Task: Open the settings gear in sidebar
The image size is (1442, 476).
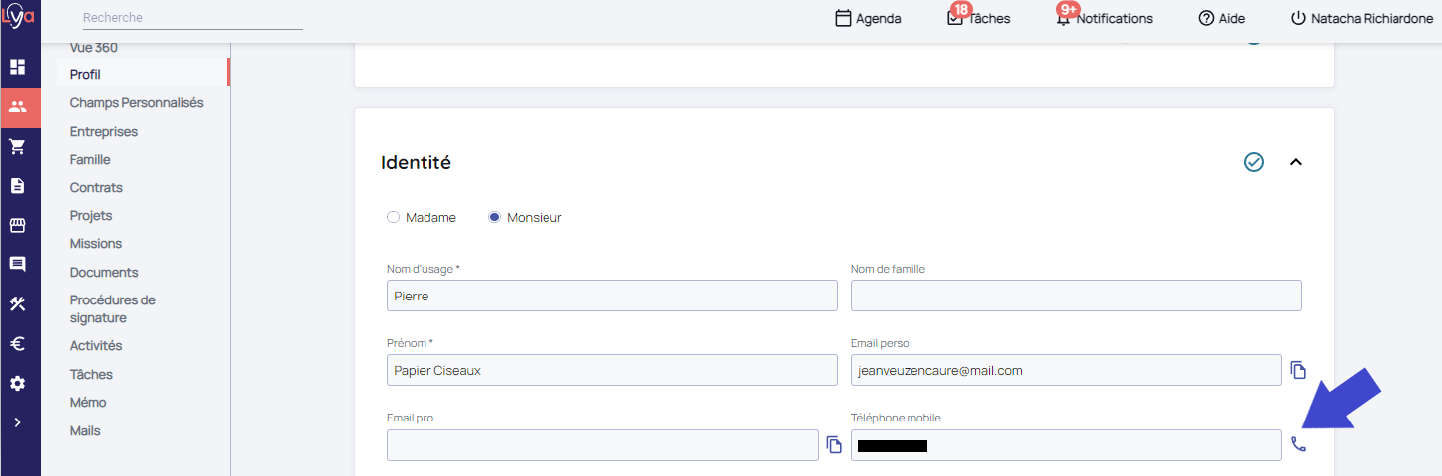Action: (18, 384)
